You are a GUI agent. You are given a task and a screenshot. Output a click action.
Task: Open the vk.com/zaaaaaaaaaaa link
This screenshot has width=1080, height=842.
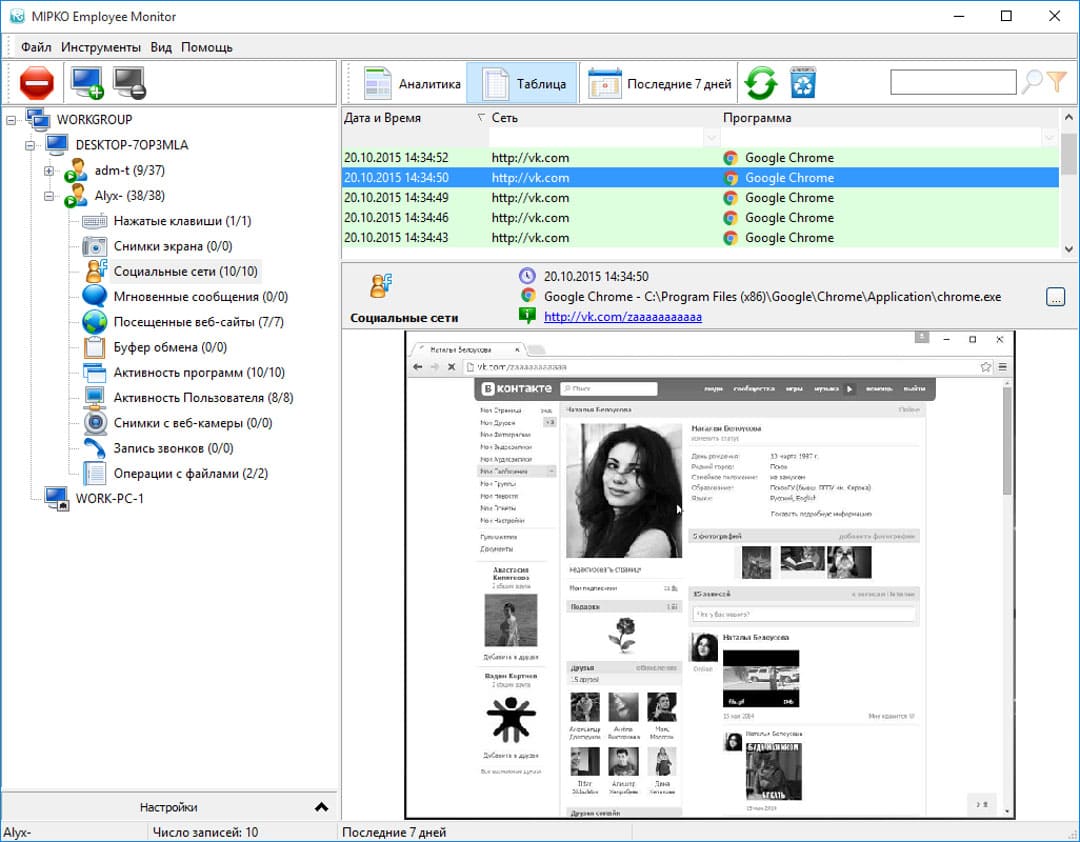tap(622, 317)
